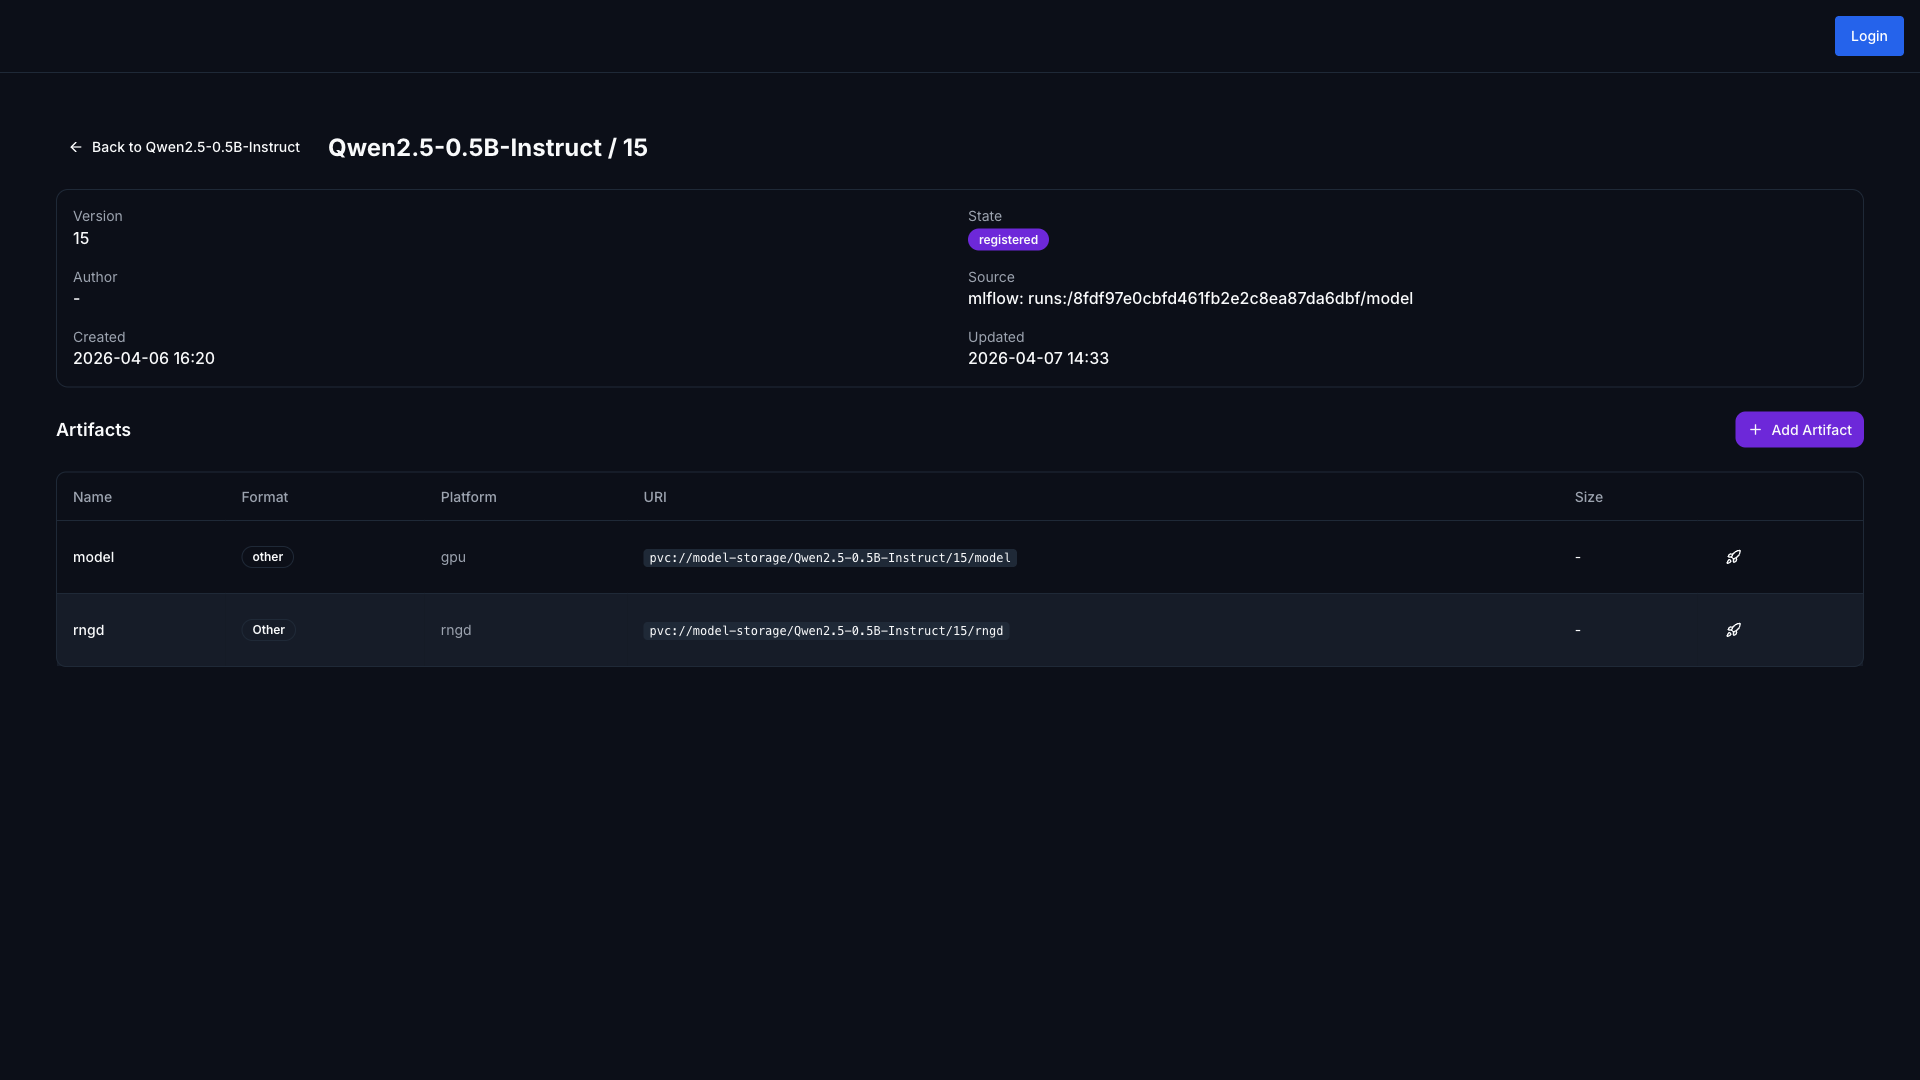The image size is (1920, 1080).
Task: Click the plus icon inside Add Artifact
Action: pyautogui.click(x=1756, y=429)
